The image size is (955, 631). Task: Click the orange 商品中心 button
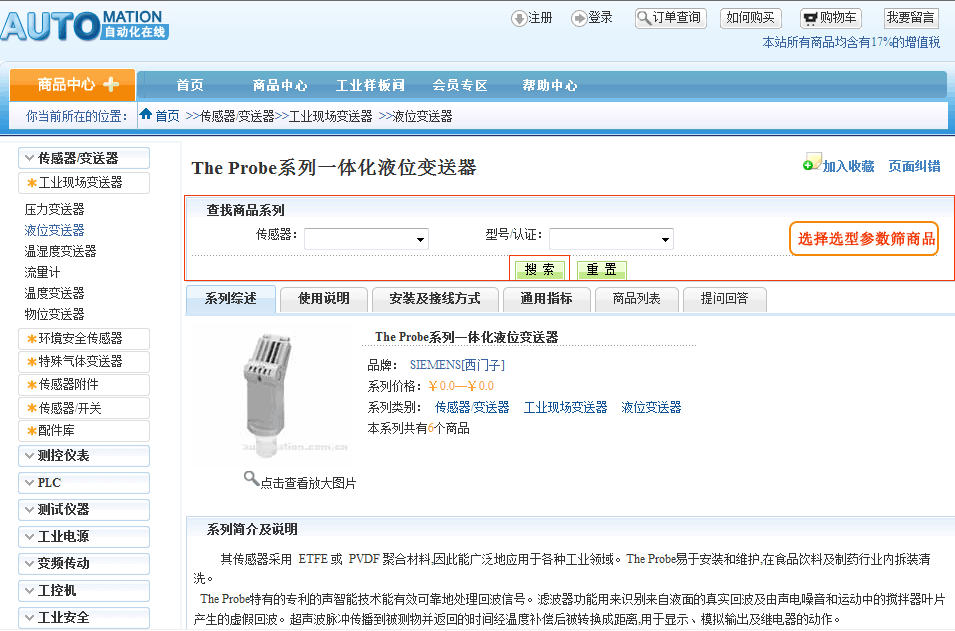coord(72,84)
